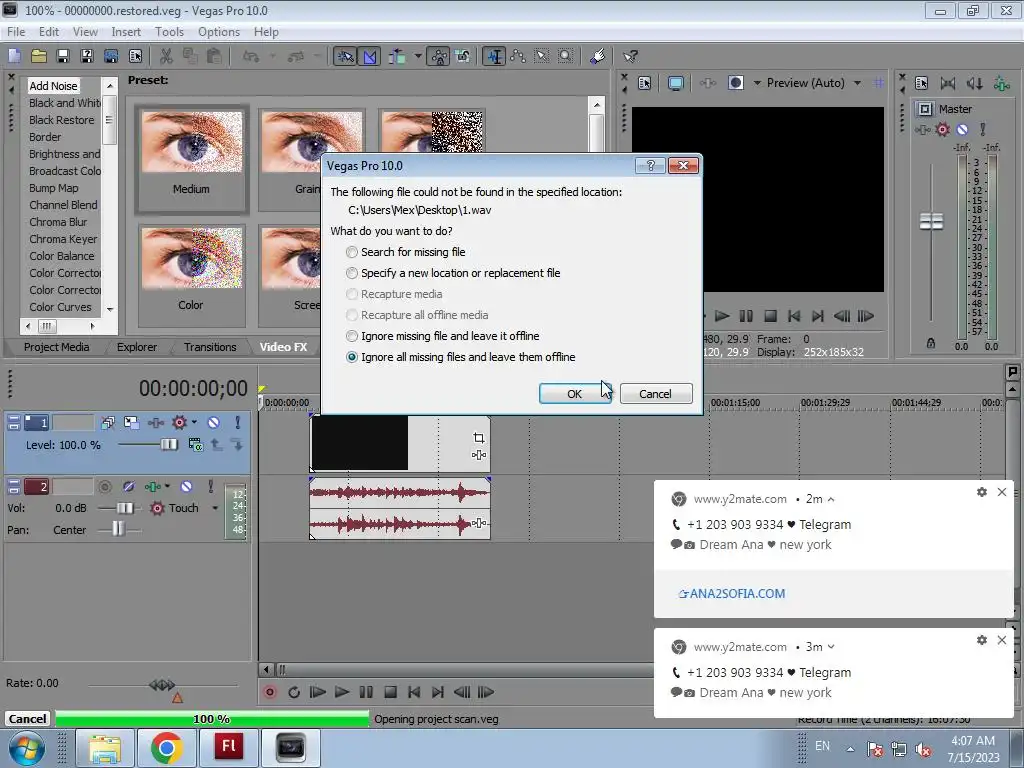
Task: Click the lock icon below Master fader
Action: (x=931, y=343)
